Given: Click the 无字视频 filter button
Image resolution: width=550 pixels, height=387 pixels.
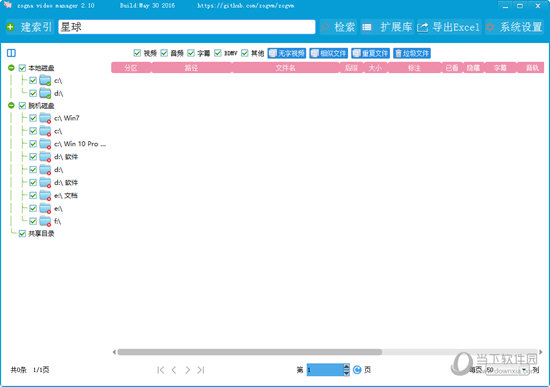Looking at the screenshot, I should [287, 53].
